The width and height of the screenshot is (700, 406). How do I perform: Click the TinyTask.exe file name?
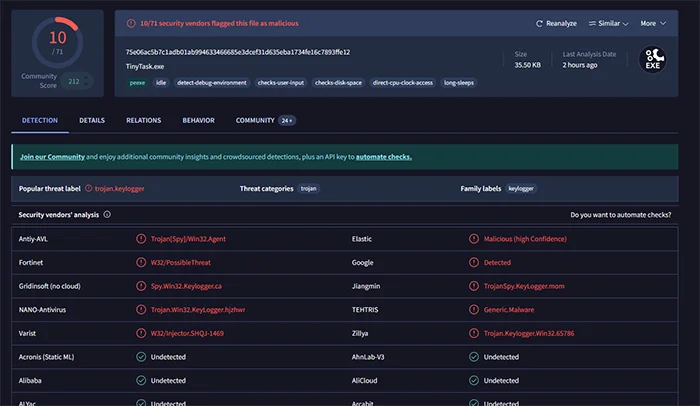coord(145,67)
